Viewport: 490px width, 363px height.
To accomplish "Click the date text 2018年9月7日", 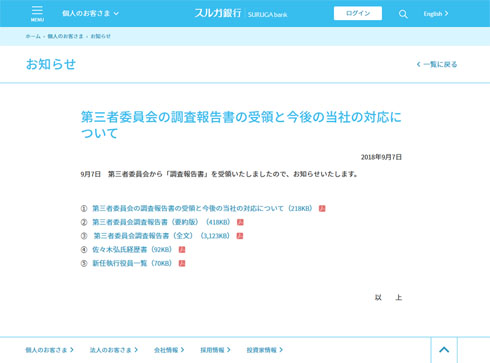I will (x=381, y=157).
